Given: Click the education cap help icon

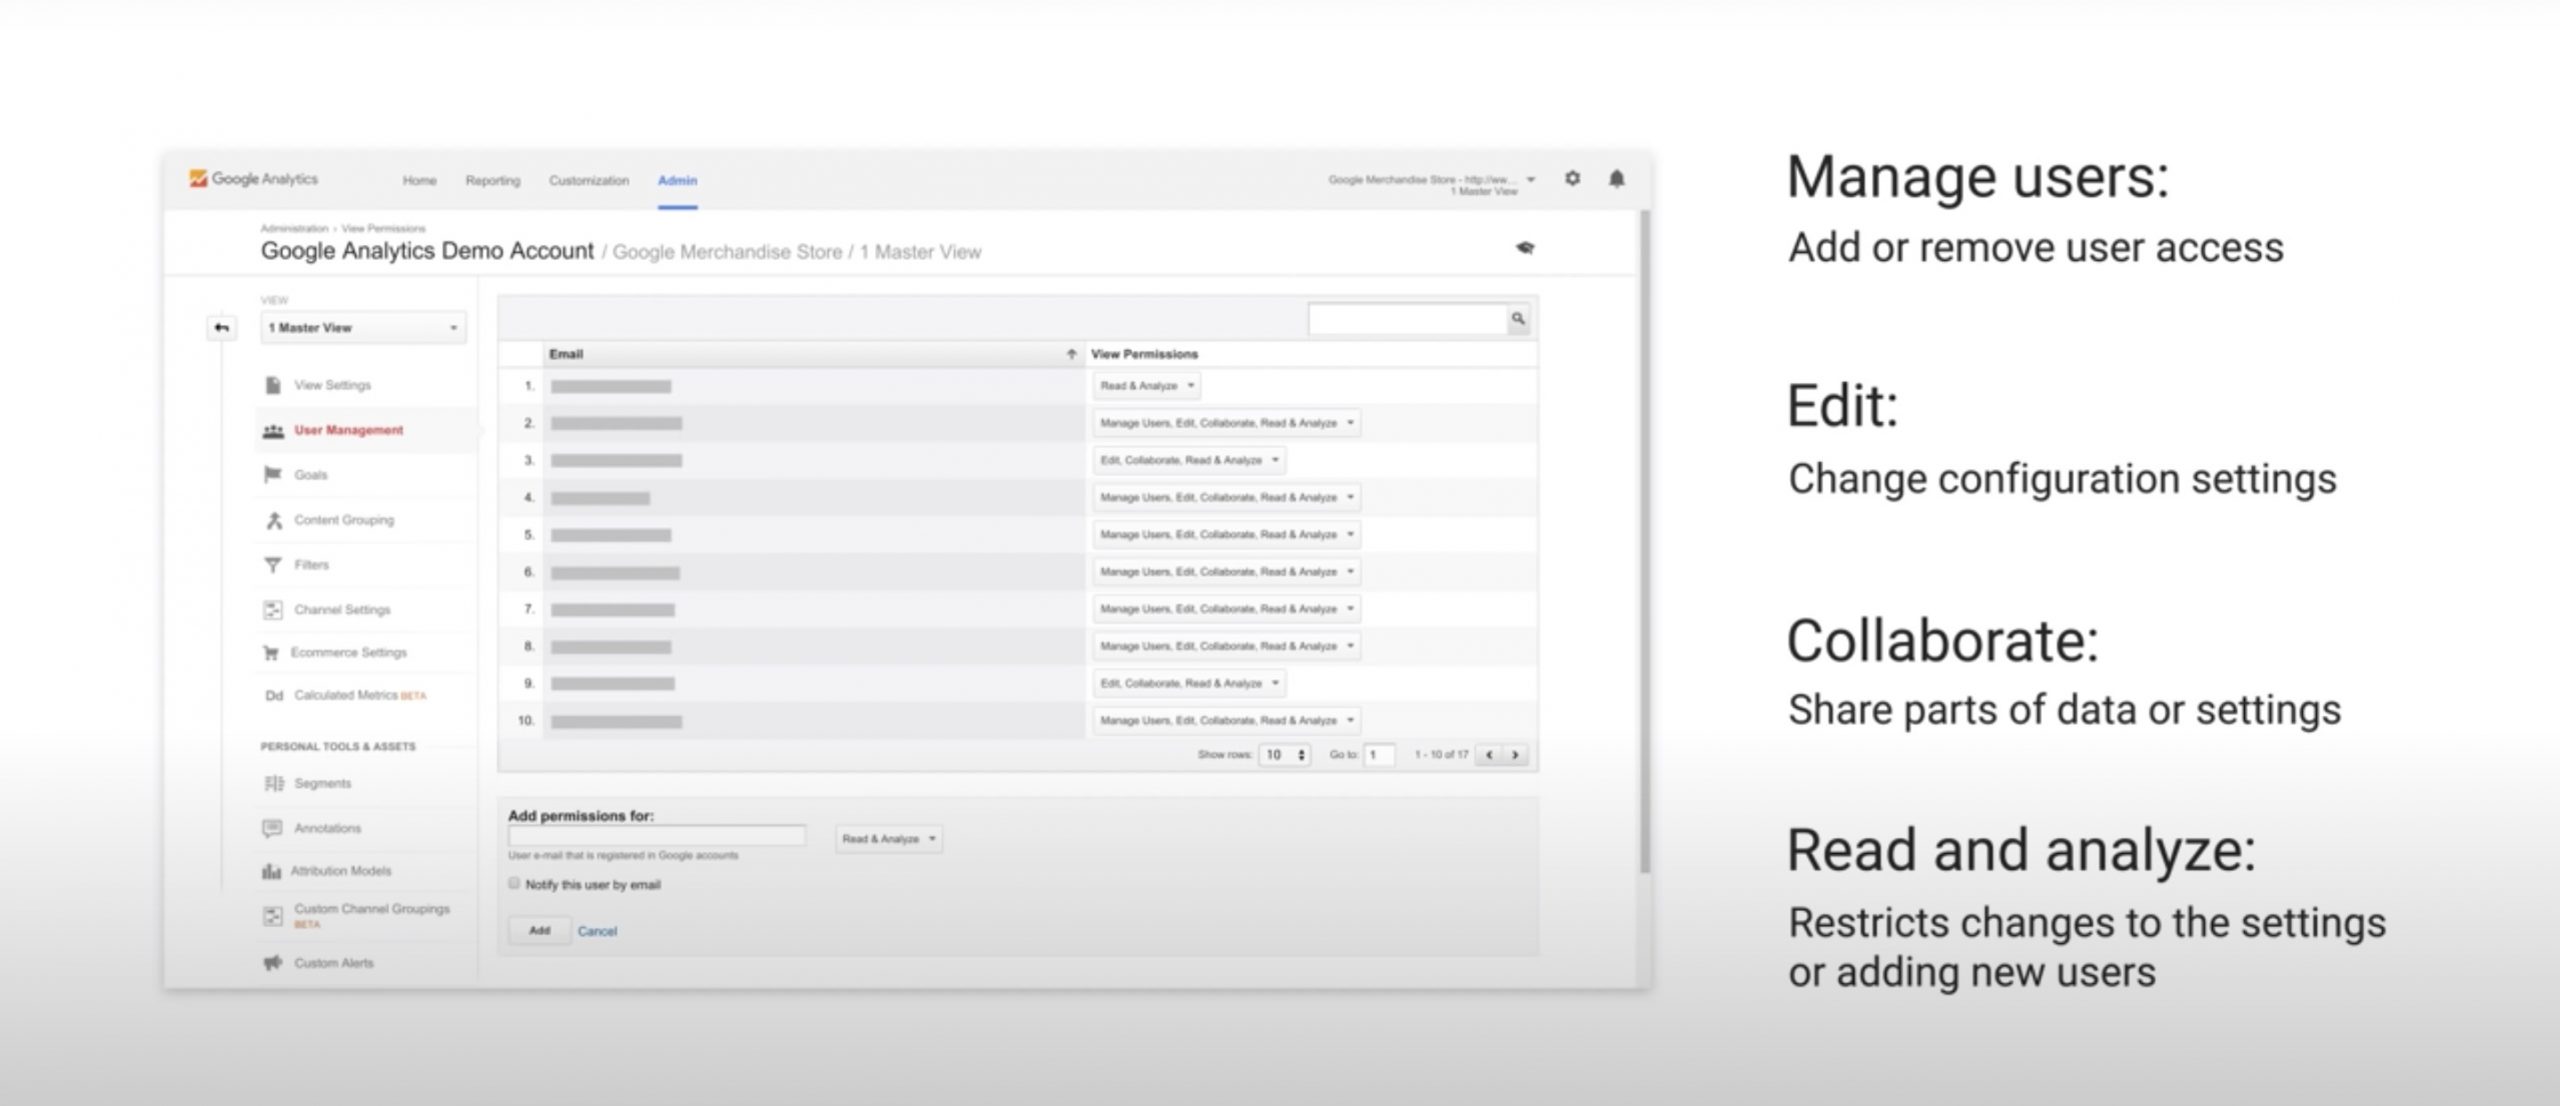Looking at the screenshot, I should point(1524,247).
